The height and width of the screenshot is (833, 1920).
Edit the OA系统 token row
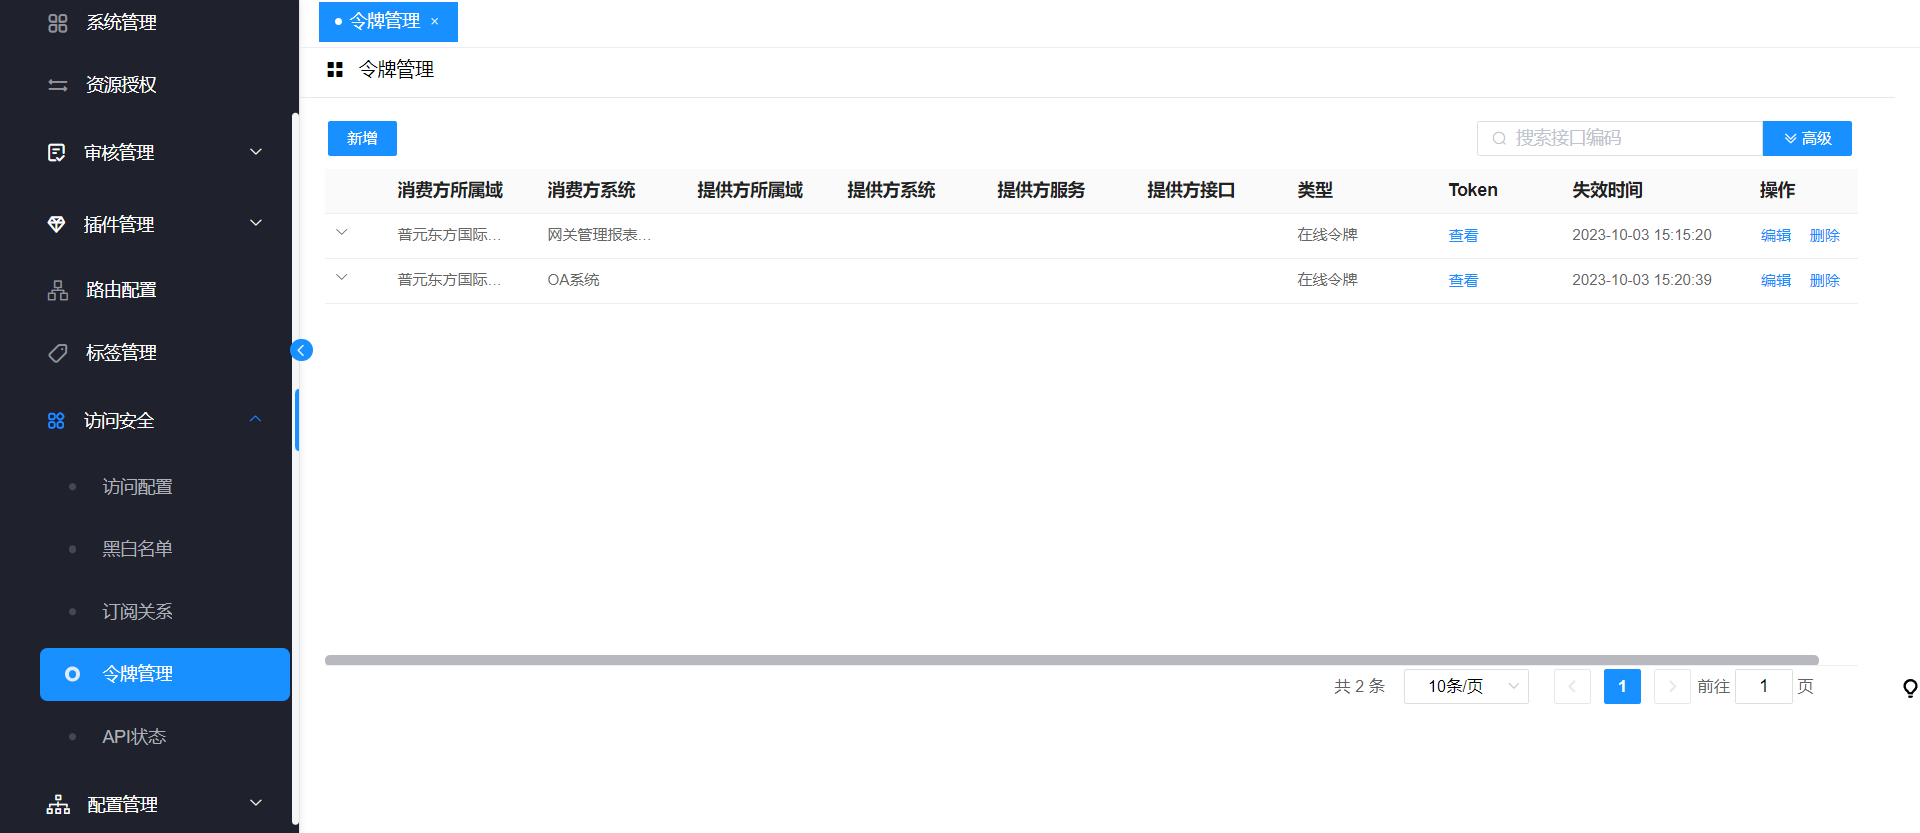1776,281
